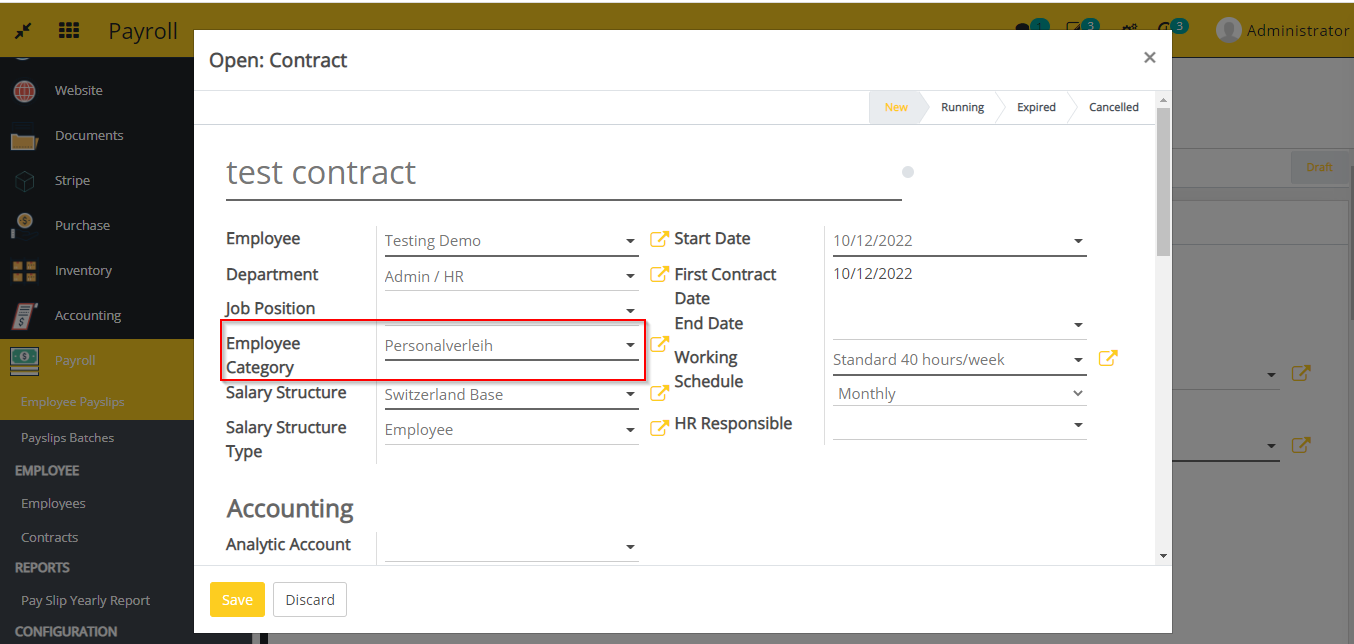Expand the HR Responsible dropdown
The image size is (1354, 644).
tap(1078, 425)
